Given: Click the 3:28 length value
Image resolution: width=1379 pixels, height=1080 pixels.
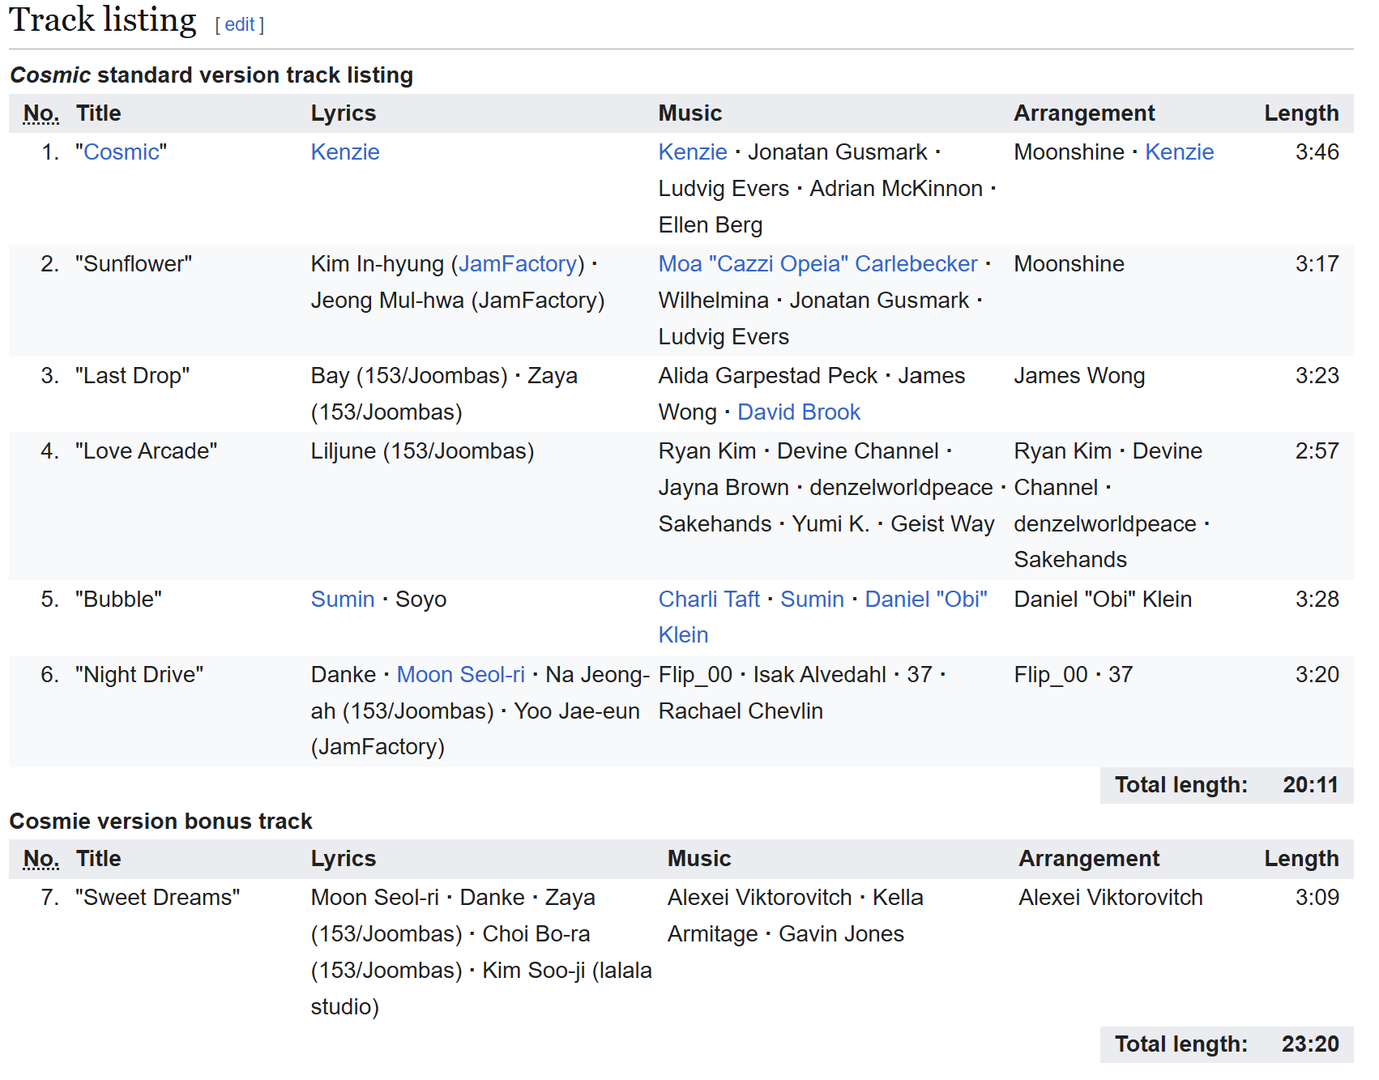Looking at the screenshot, I should point(1317,599).
